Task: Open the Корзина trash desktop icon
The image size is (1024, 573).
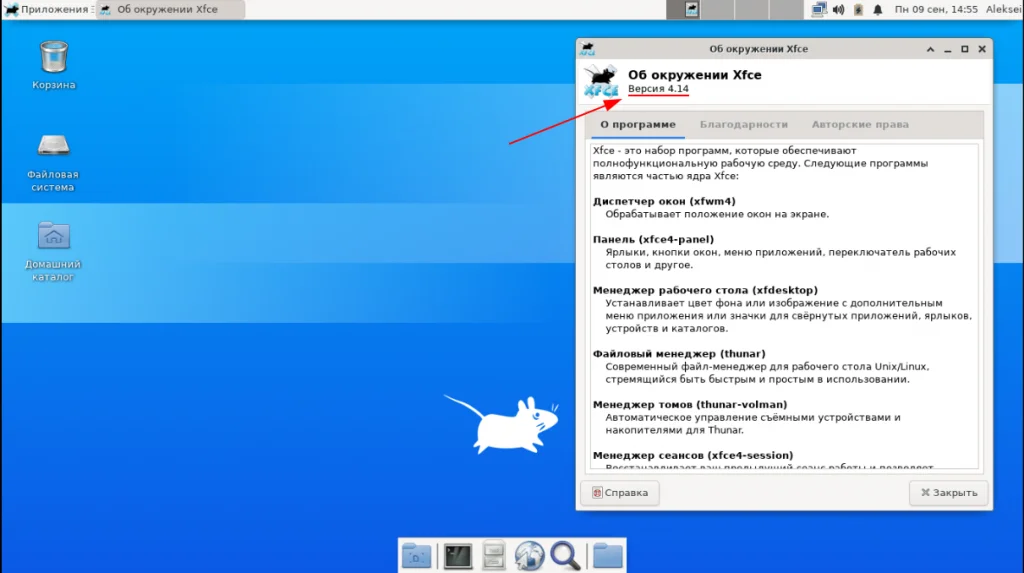Action: tap(54, 65)
